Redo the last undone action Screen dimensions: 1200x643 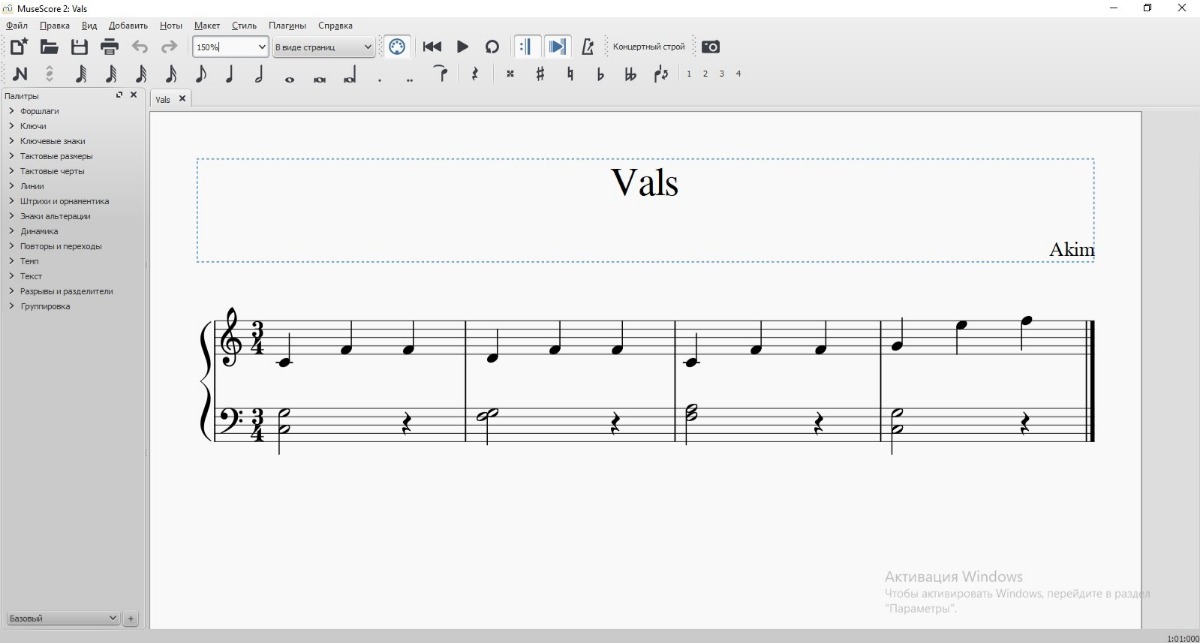point(170,47)
